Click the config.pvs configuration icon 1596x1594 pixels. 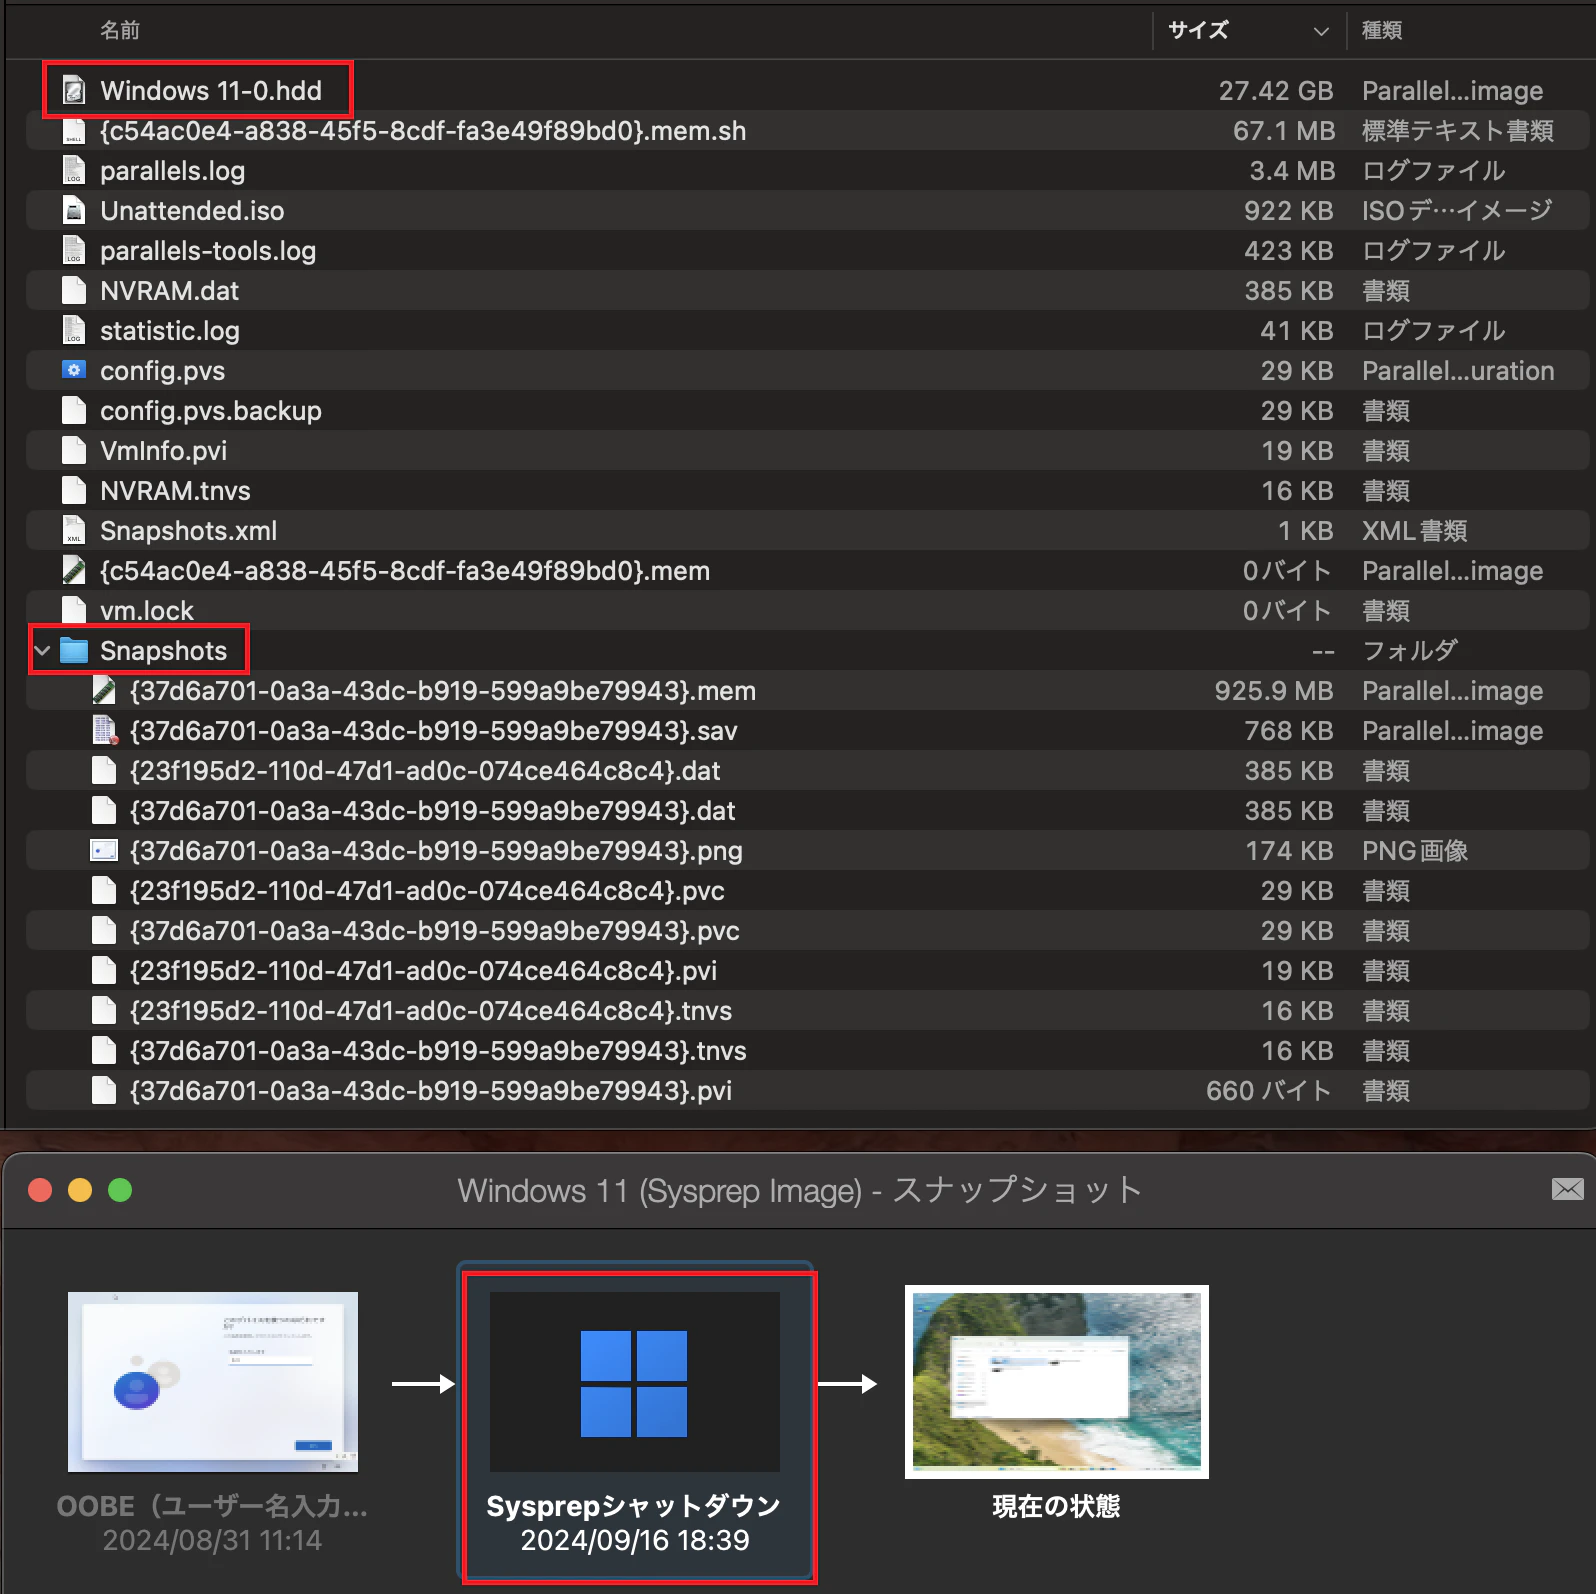click(x=74, y=370)
